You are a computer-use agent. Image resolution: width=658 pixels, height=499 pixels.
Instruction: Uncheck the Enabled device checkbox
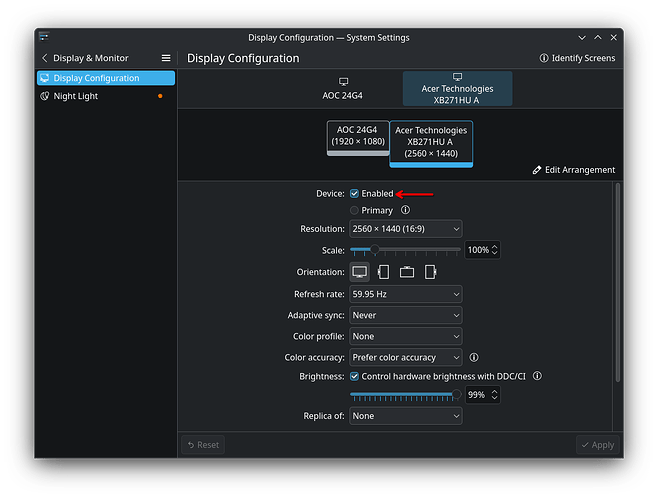pyautogui.click(x=355, y=193)
